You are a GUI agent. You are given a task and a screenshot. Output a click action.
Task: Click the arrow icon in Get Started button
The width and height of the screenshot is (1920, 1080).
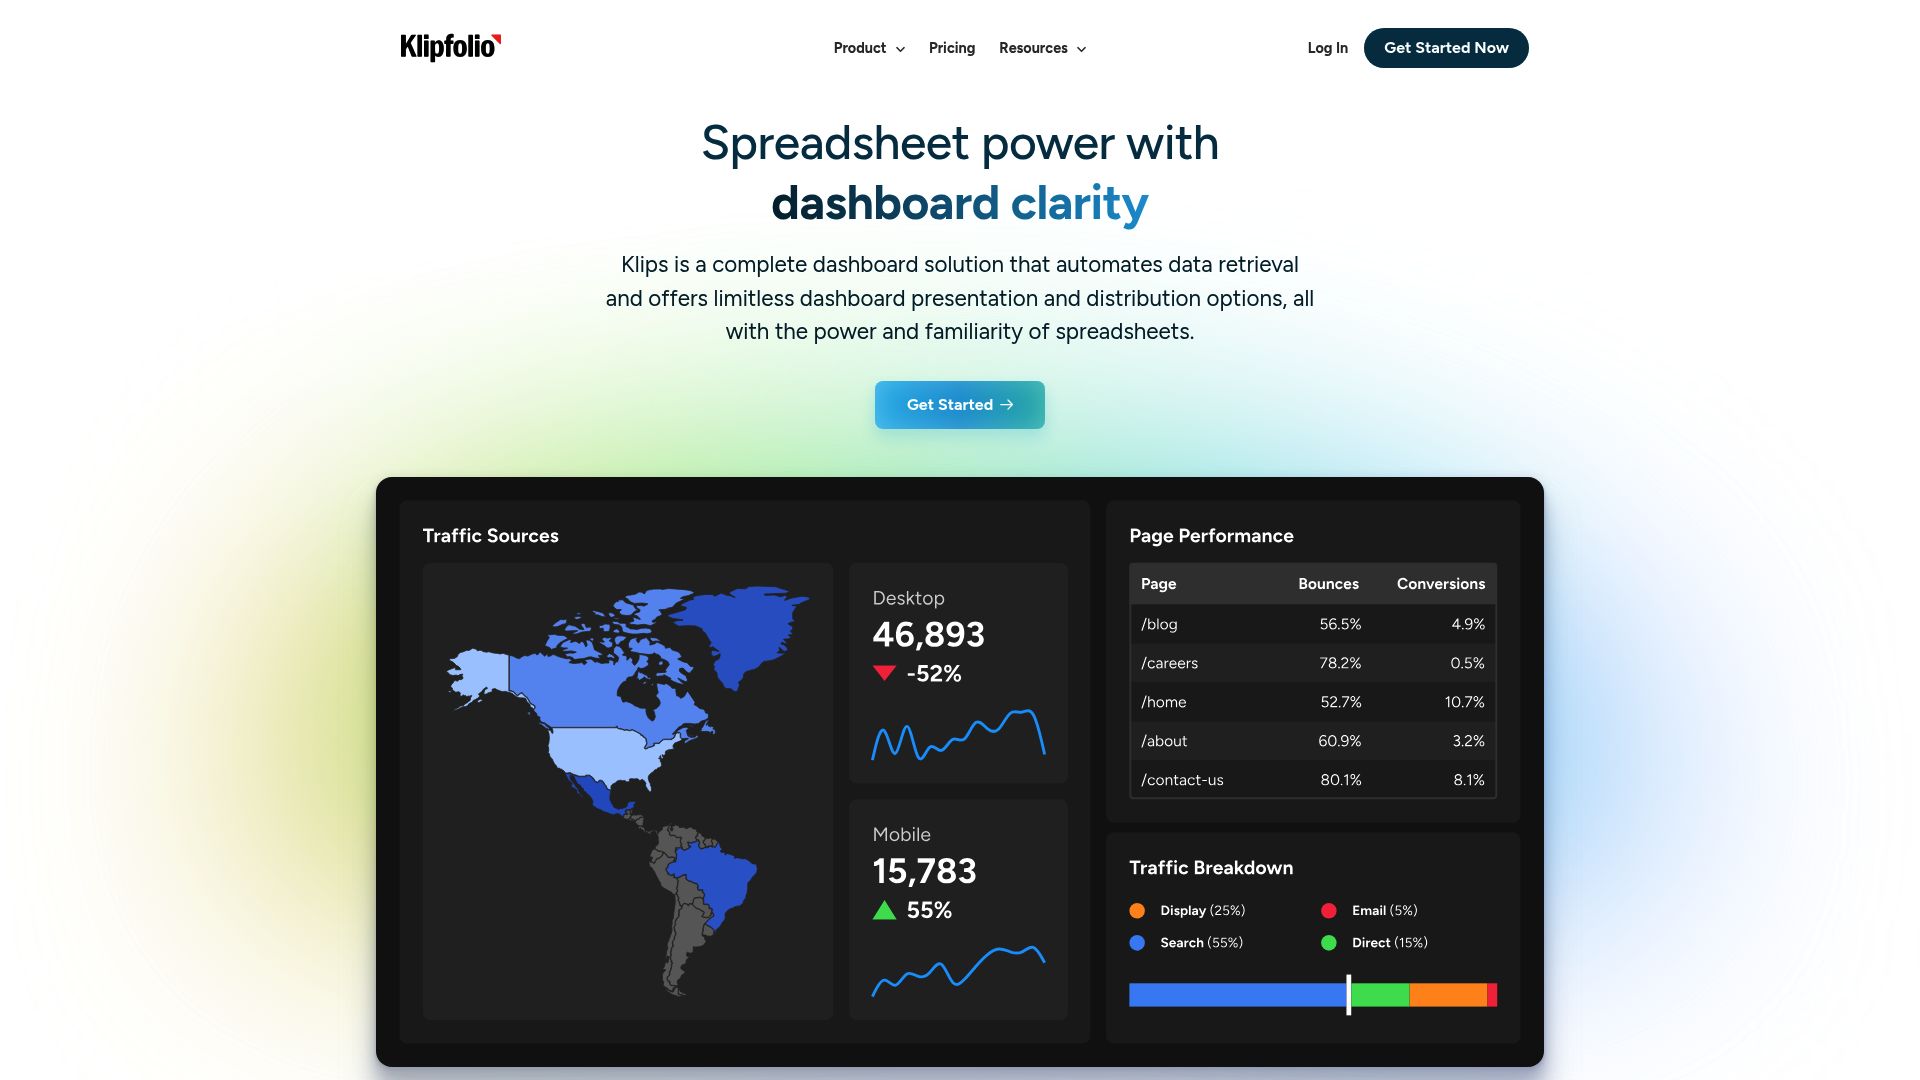(x=1007, y=405)
